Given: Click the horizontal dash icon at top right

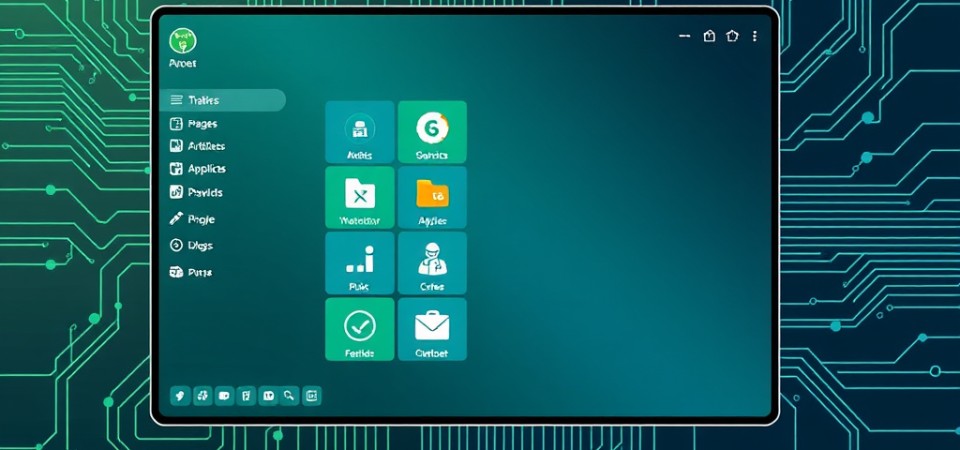Looking at the screenshot, I should pyautogui.click(x=685, y=36).
